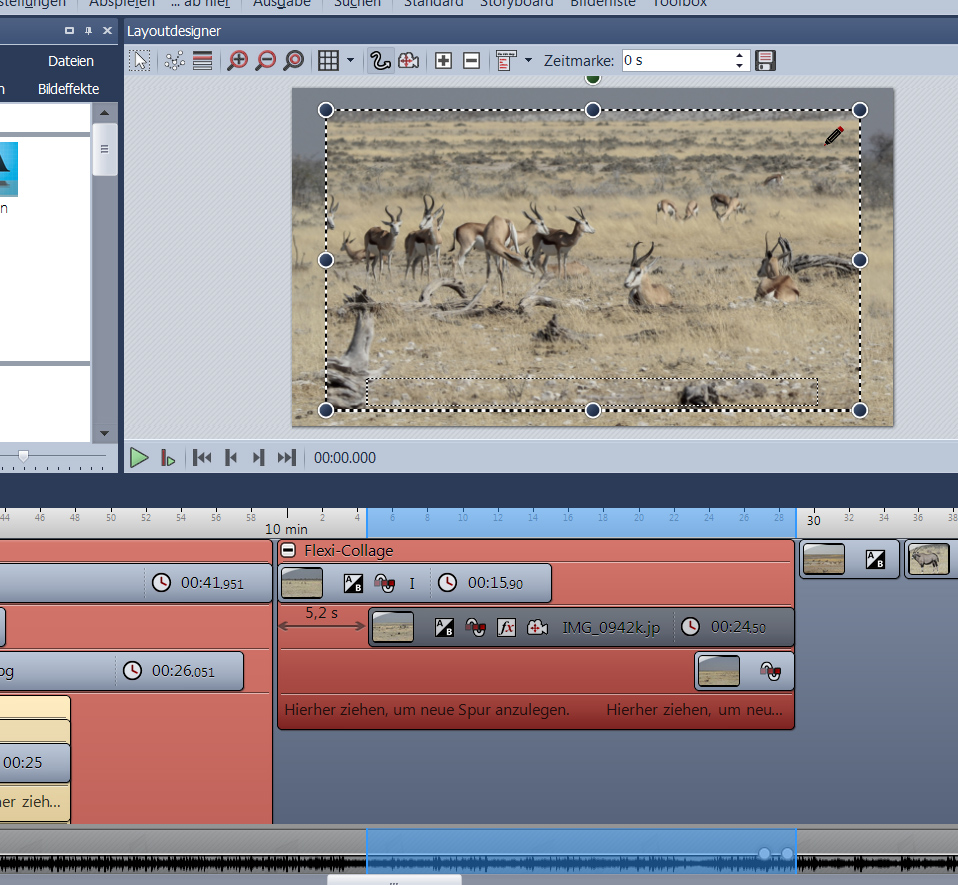
Task: Click the zoom in magnifier icon
Action: click(x=237, y=61)
